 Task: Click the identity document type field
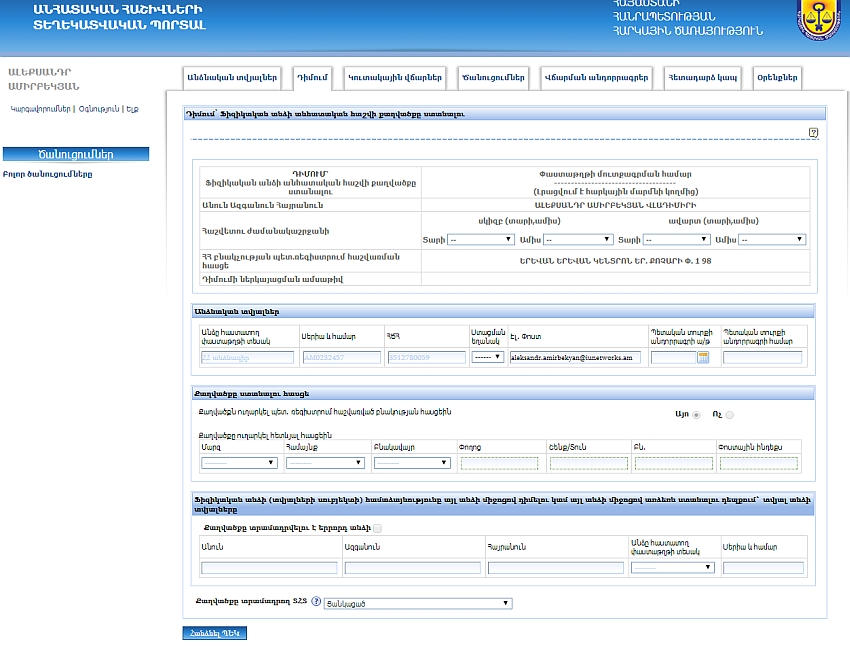point(247,358)
